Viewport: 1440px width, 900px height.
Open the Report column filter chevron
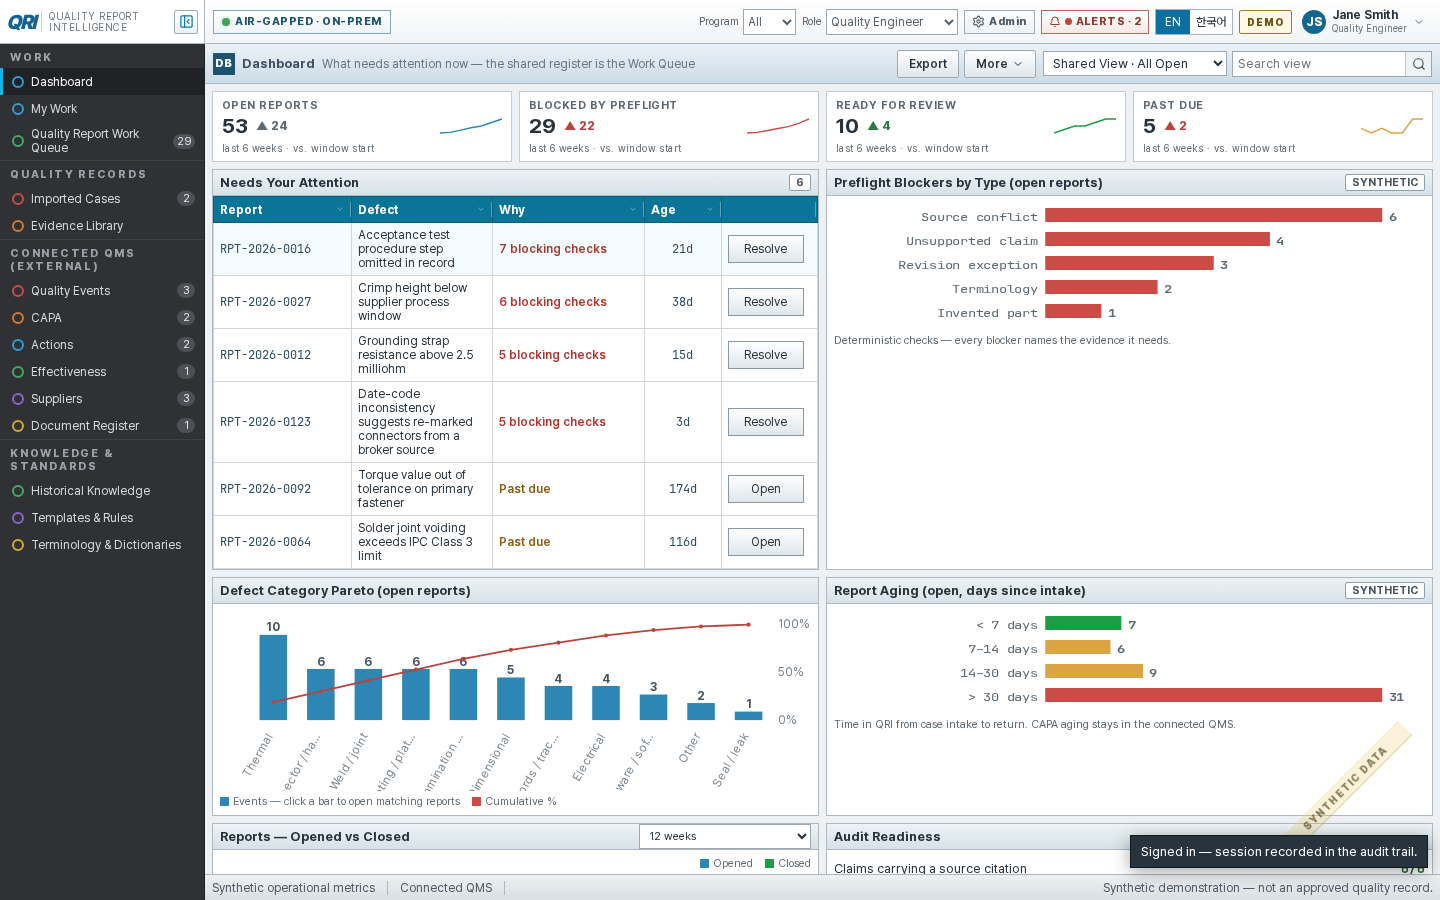tap(340, 210)
